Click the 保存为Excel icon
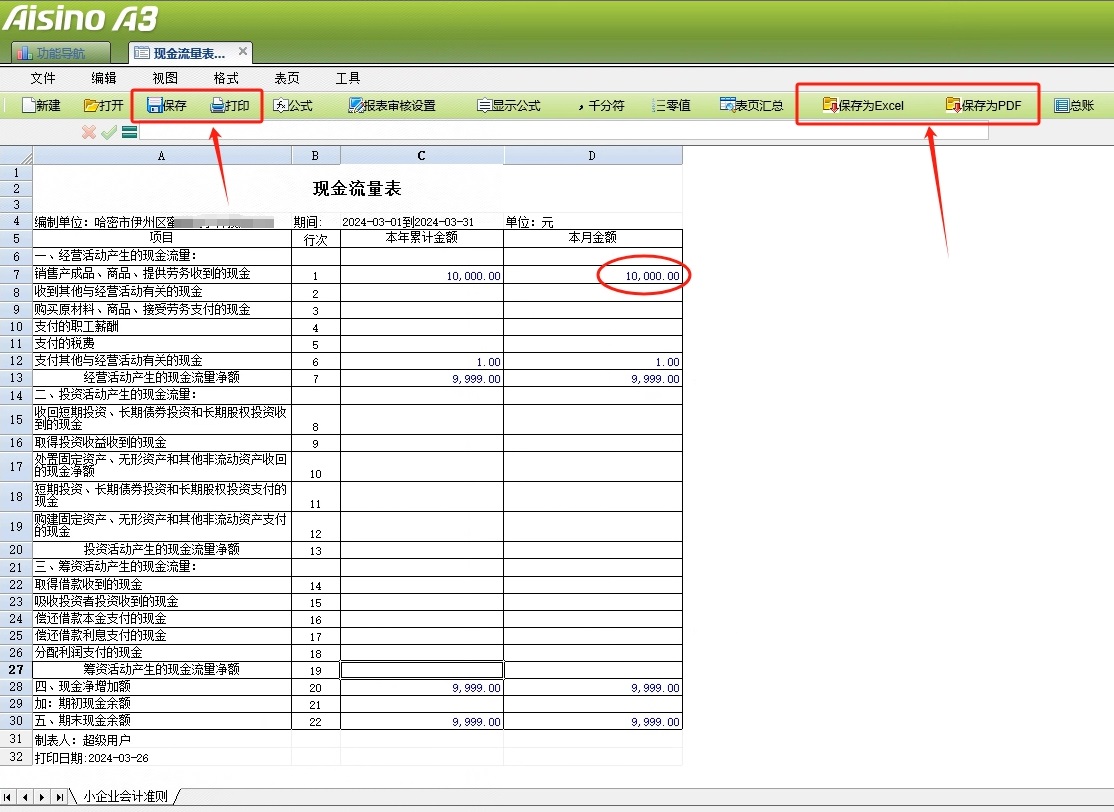 (862, 104)
